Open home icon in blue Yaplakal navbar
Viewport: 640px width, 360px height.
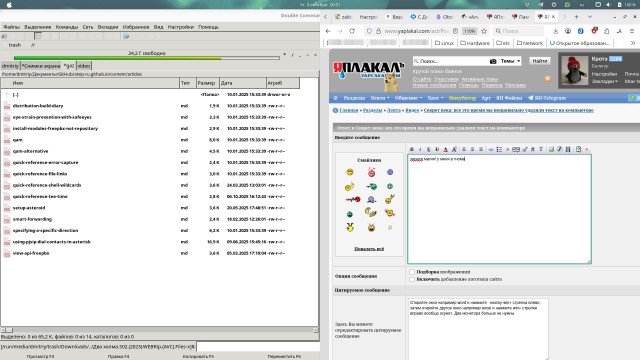point(336,98)
